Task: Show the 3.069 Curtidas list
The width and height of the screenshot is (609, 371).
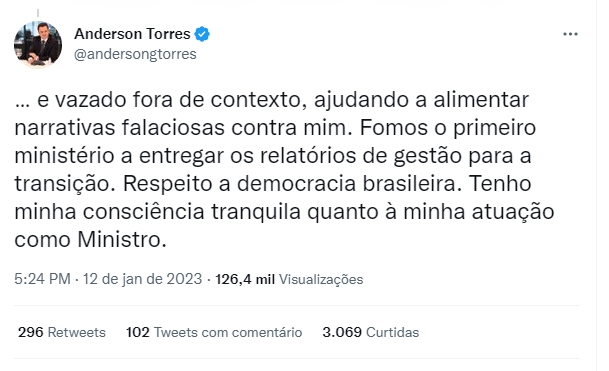Action: 371,333
